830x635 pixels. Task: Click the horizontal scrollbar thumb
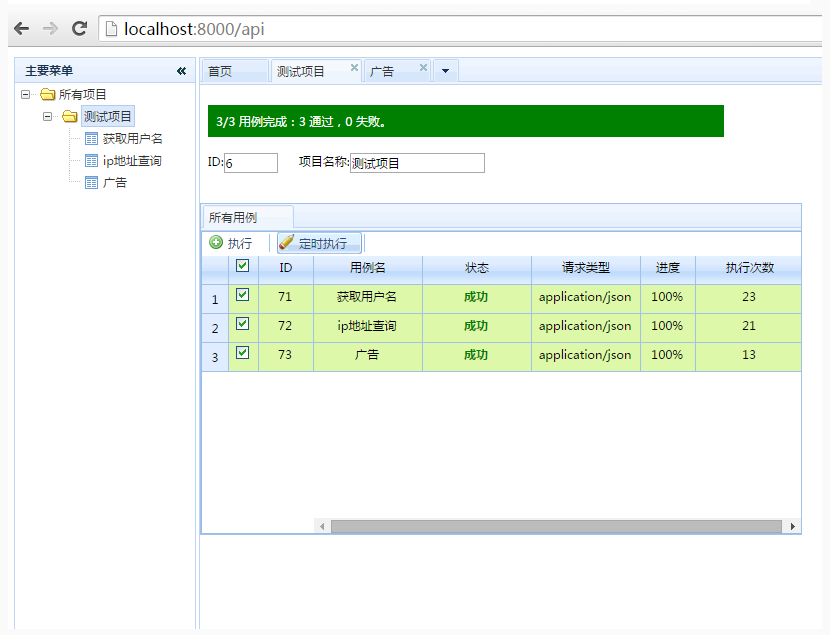(x=556, y=527)
